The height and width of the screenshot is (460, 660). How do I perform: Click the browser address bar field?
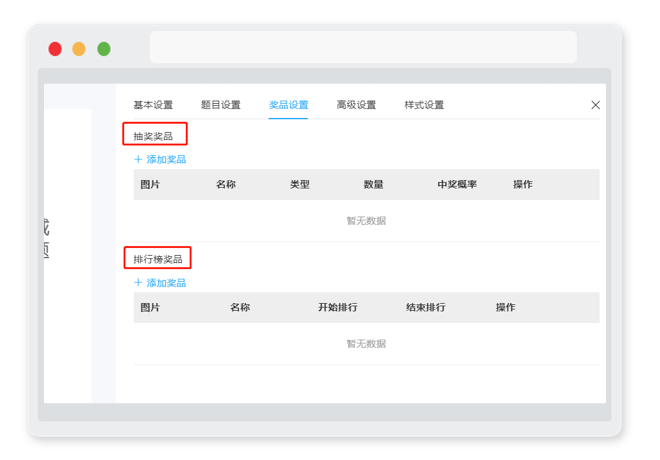click(363, 47)
